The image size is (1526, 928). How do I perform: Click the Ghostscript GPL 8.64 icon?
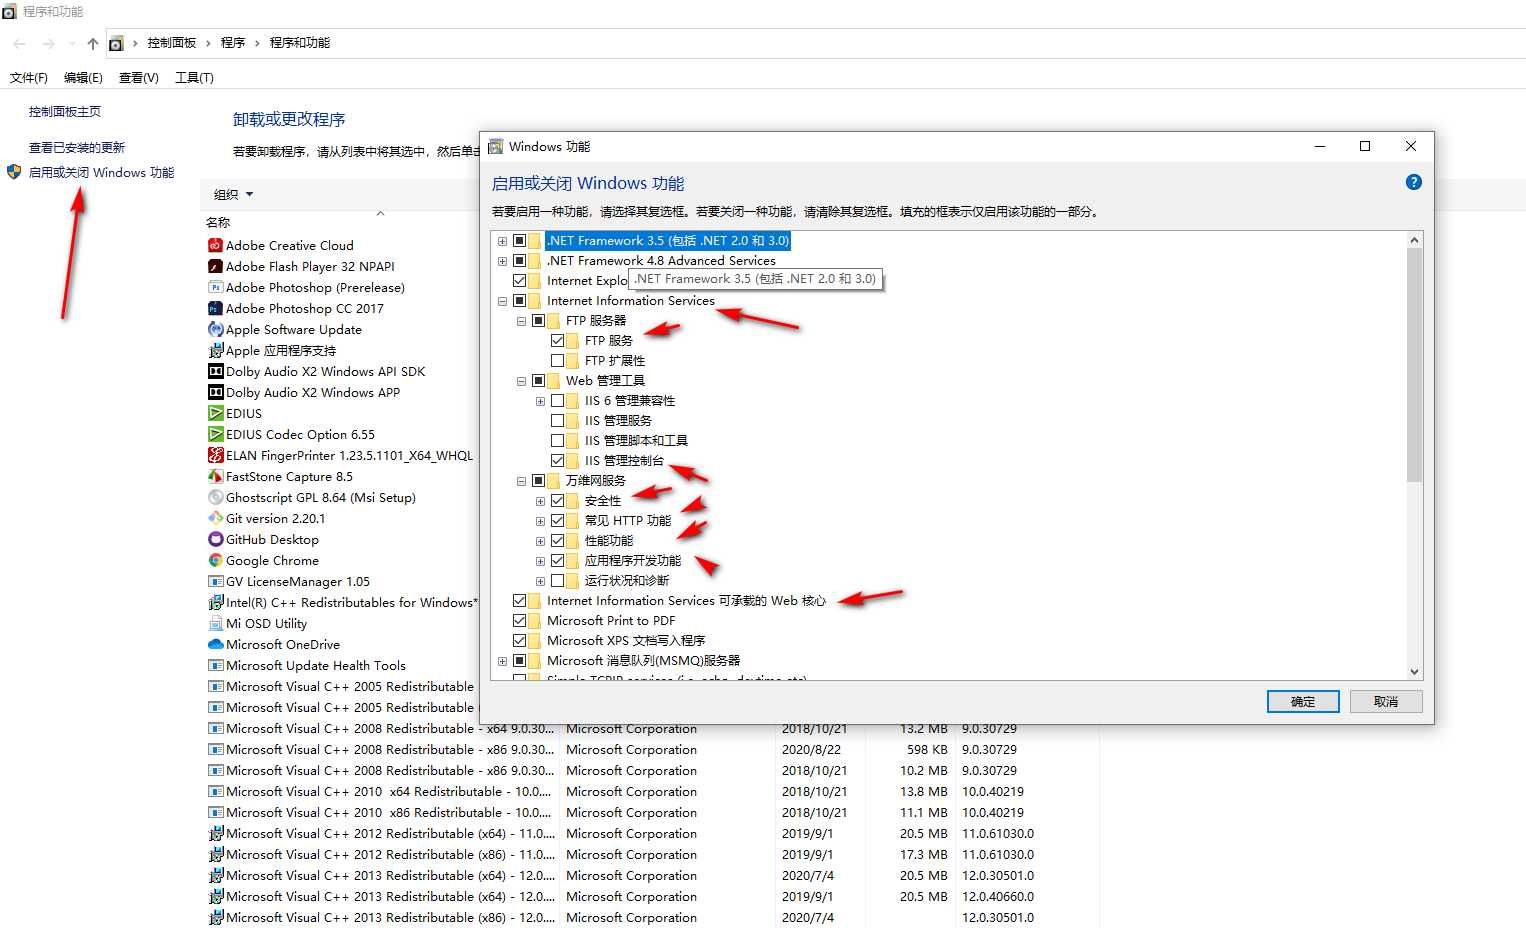tap(215, 497)
